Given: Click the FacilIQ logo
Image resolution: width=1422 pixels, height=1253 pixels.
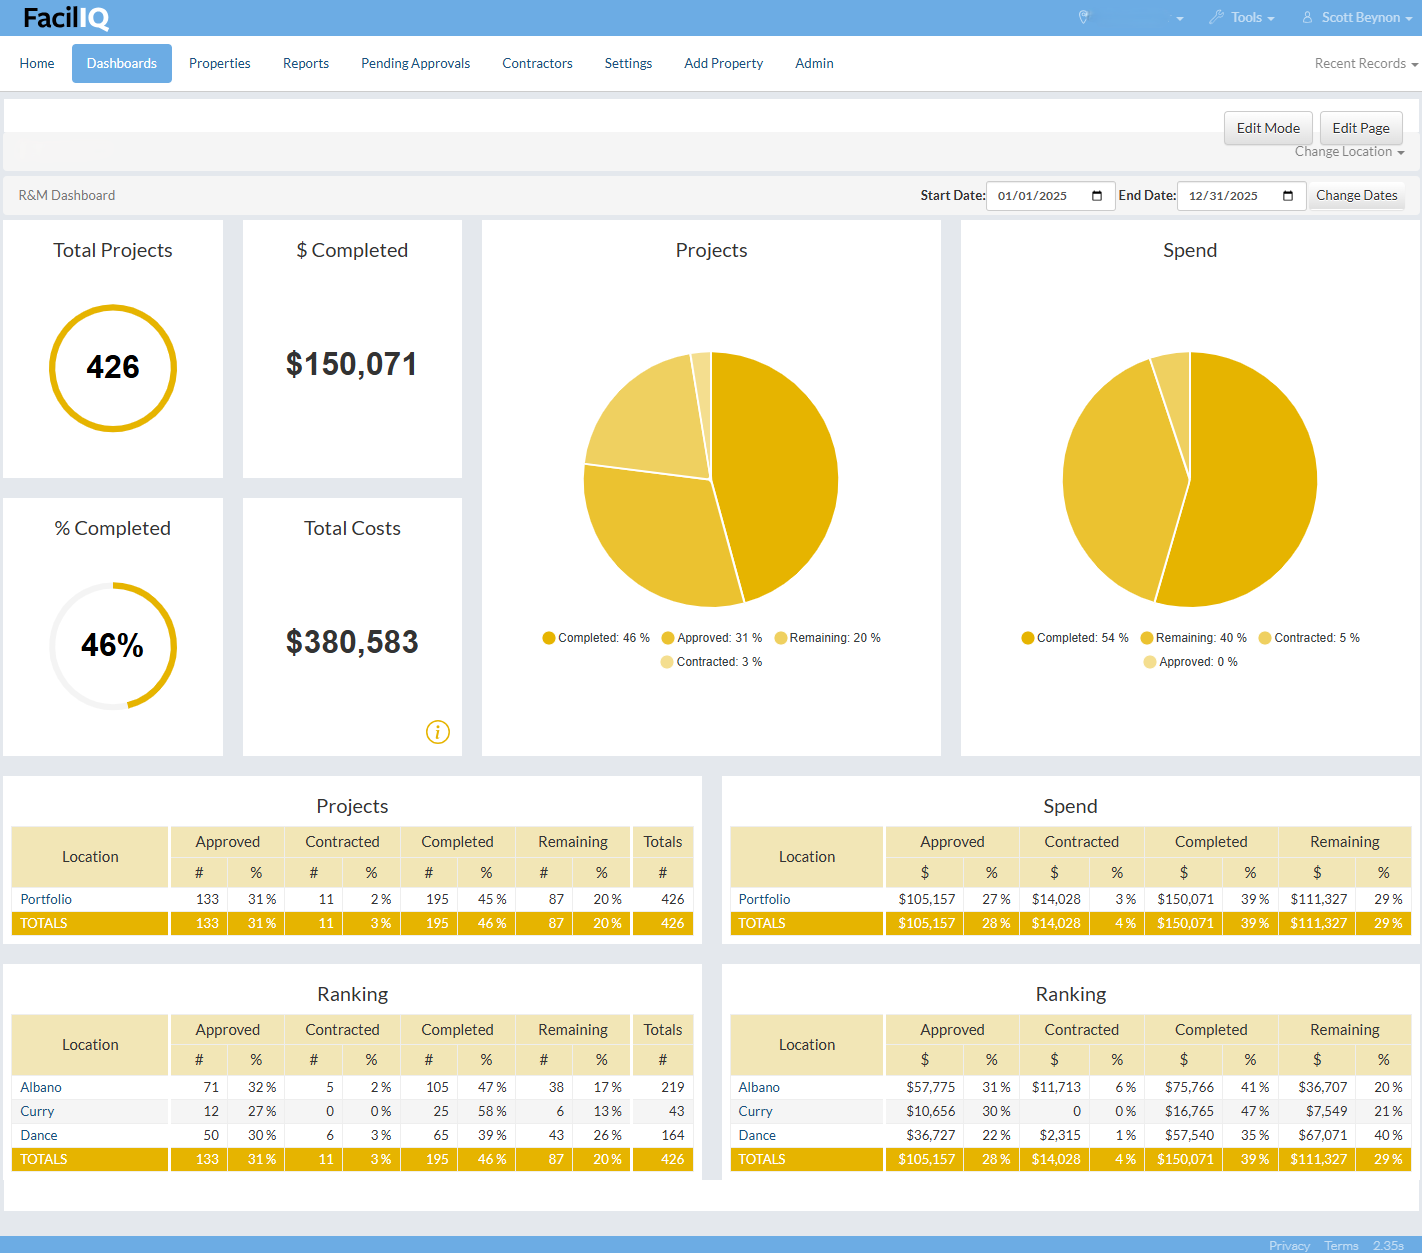Looking at the screenshot, I should click(66, 18).
